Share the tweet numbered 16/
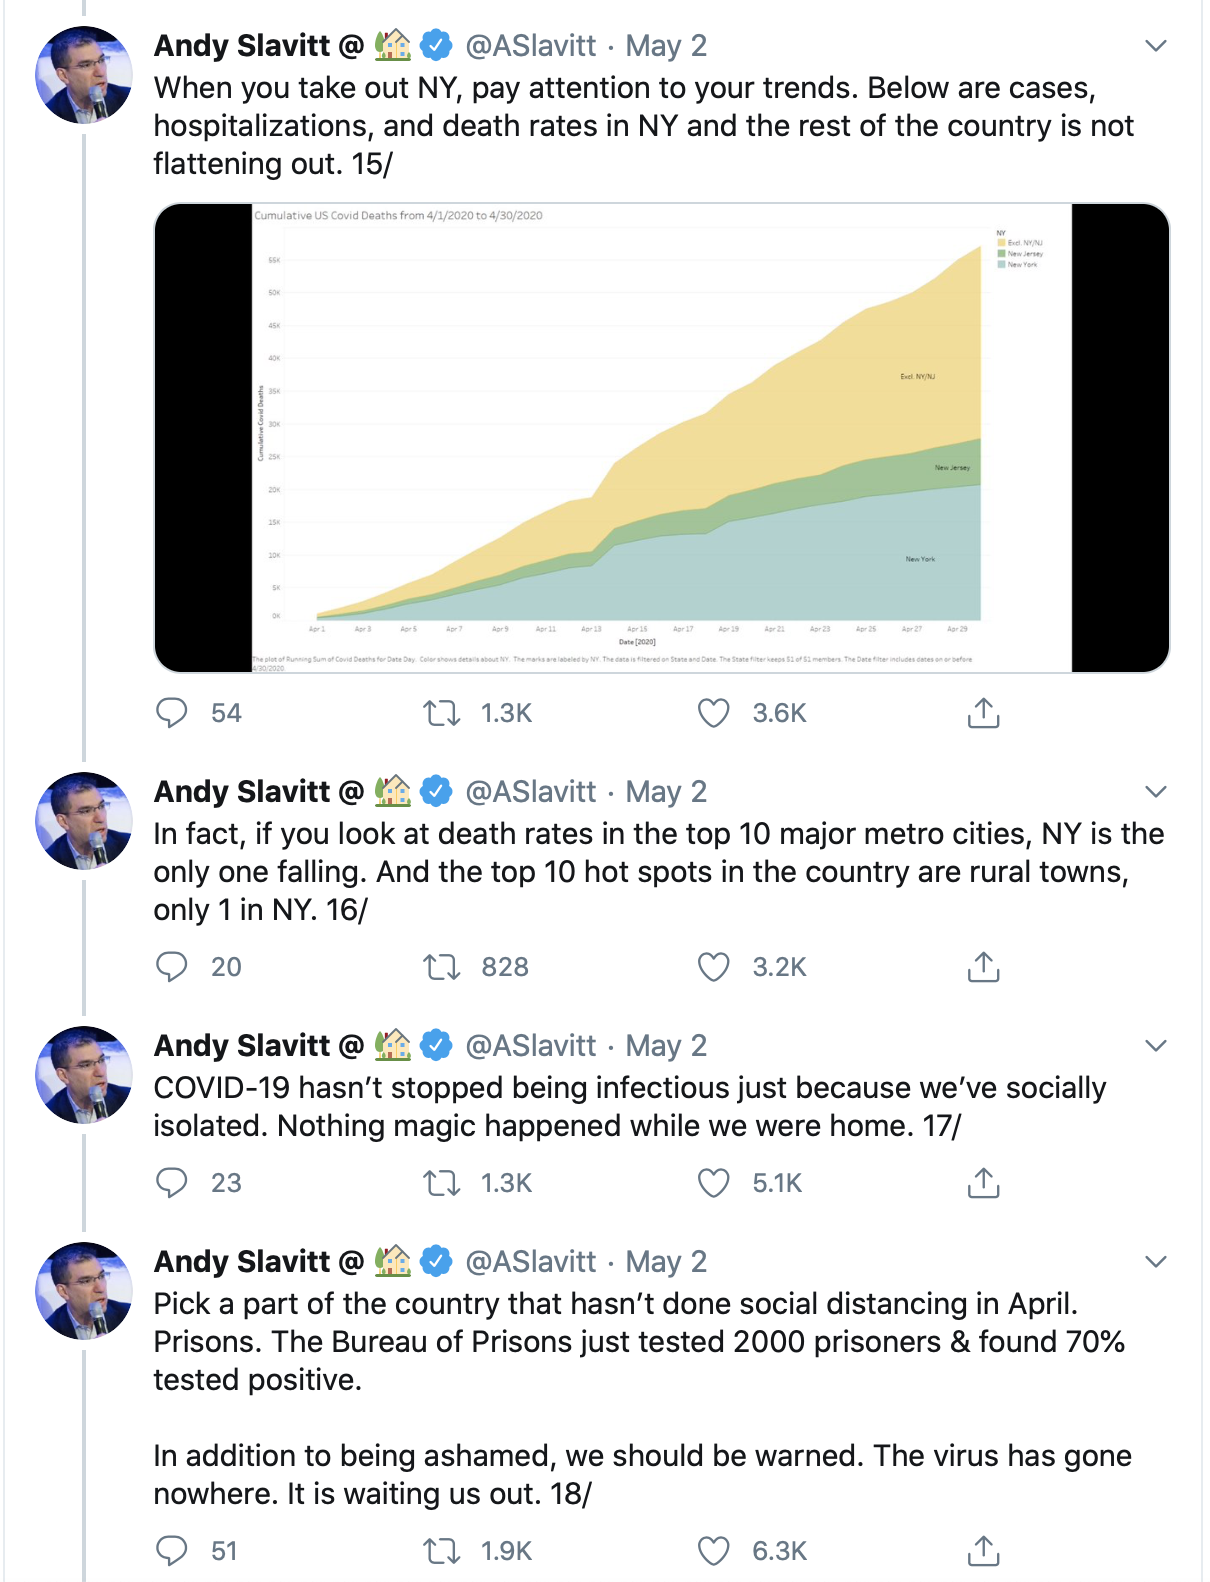Image resolution: width=1210 pixels, height=1582 pixels. [x=983, y=967]
